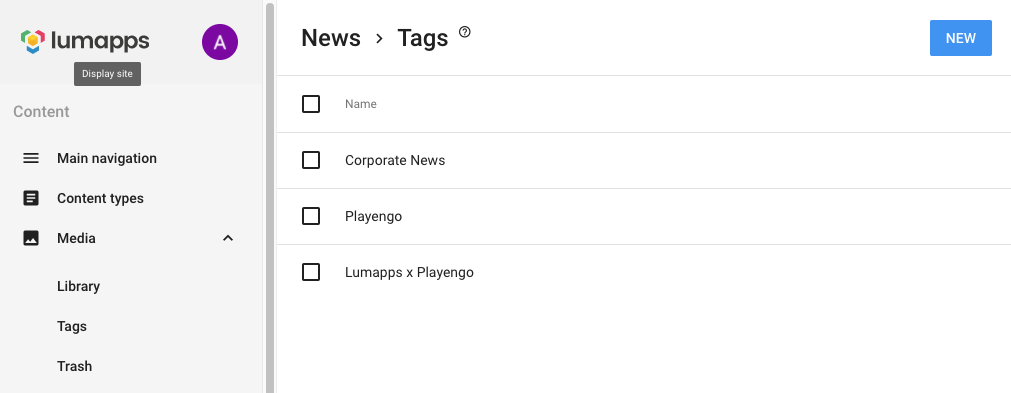Click the breadcrumb arrow between News and Tags
The width and height of the screenshot is (1011, 393).
[x=379, y=39]
